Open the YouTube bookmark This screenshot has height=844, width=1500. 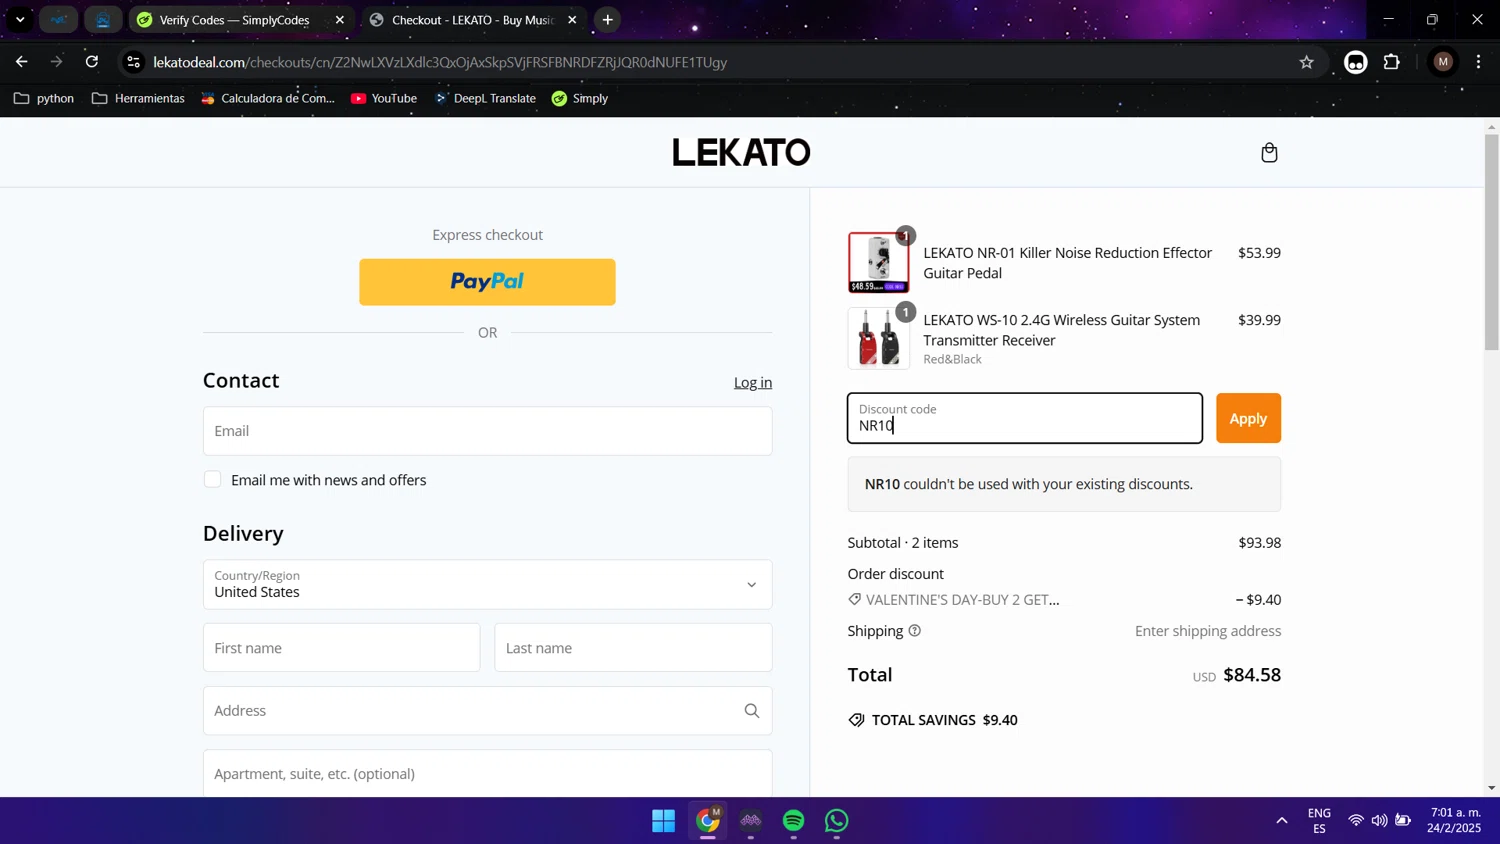click(384, 98)
